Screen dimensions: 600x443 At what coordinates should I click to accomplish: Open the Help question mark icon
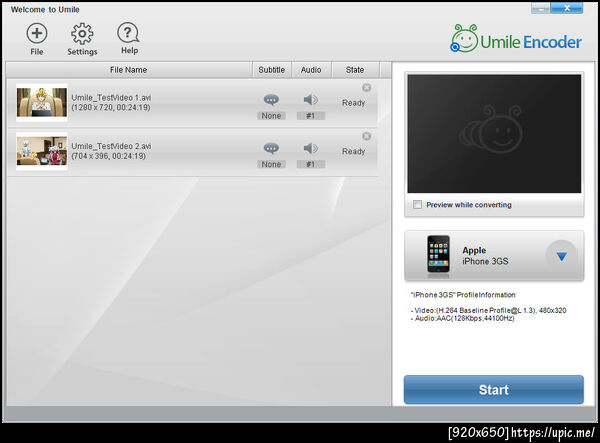(128, 33)
